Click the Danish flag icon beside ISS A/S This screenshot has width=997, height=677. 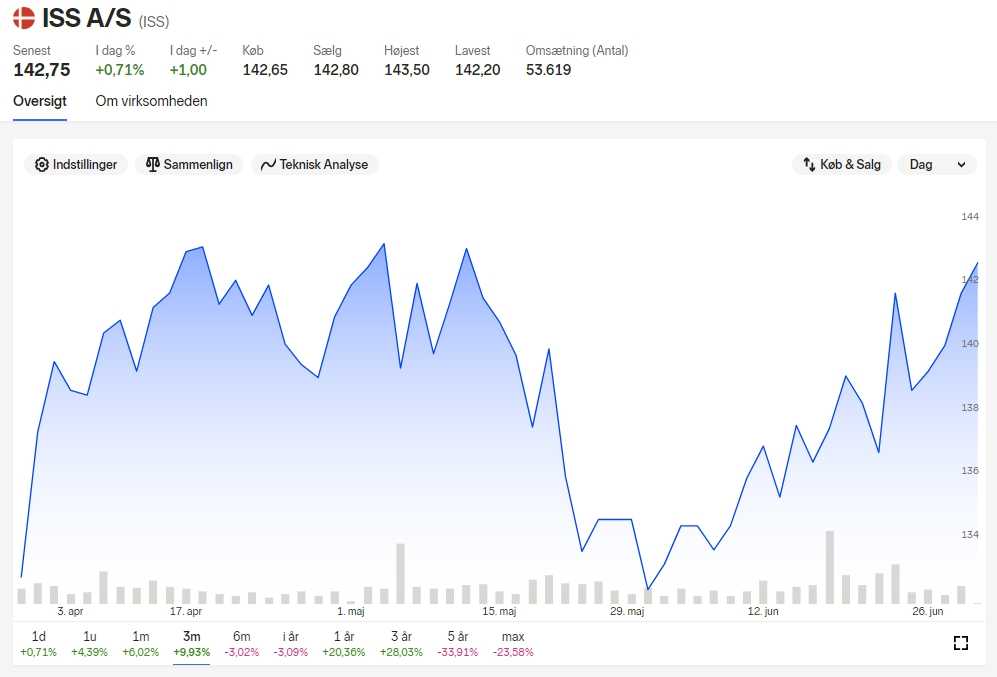pos(24,18)
